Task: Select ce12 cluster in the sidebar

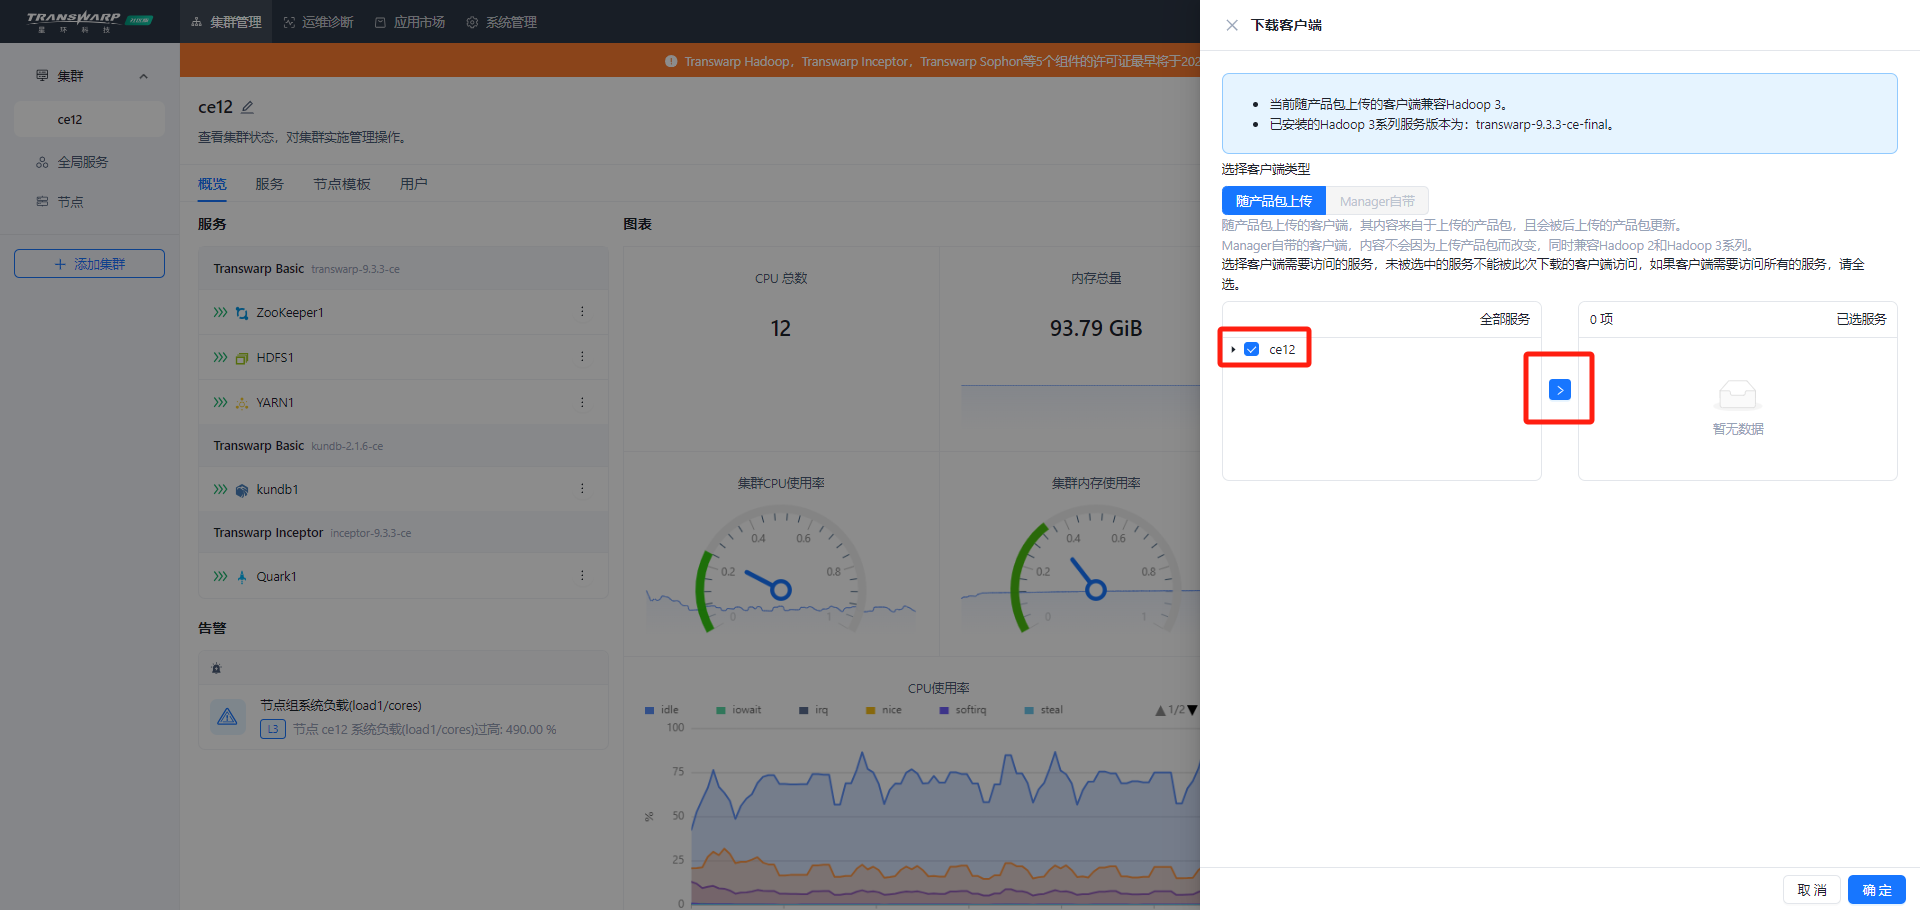Action: [89, 119]
